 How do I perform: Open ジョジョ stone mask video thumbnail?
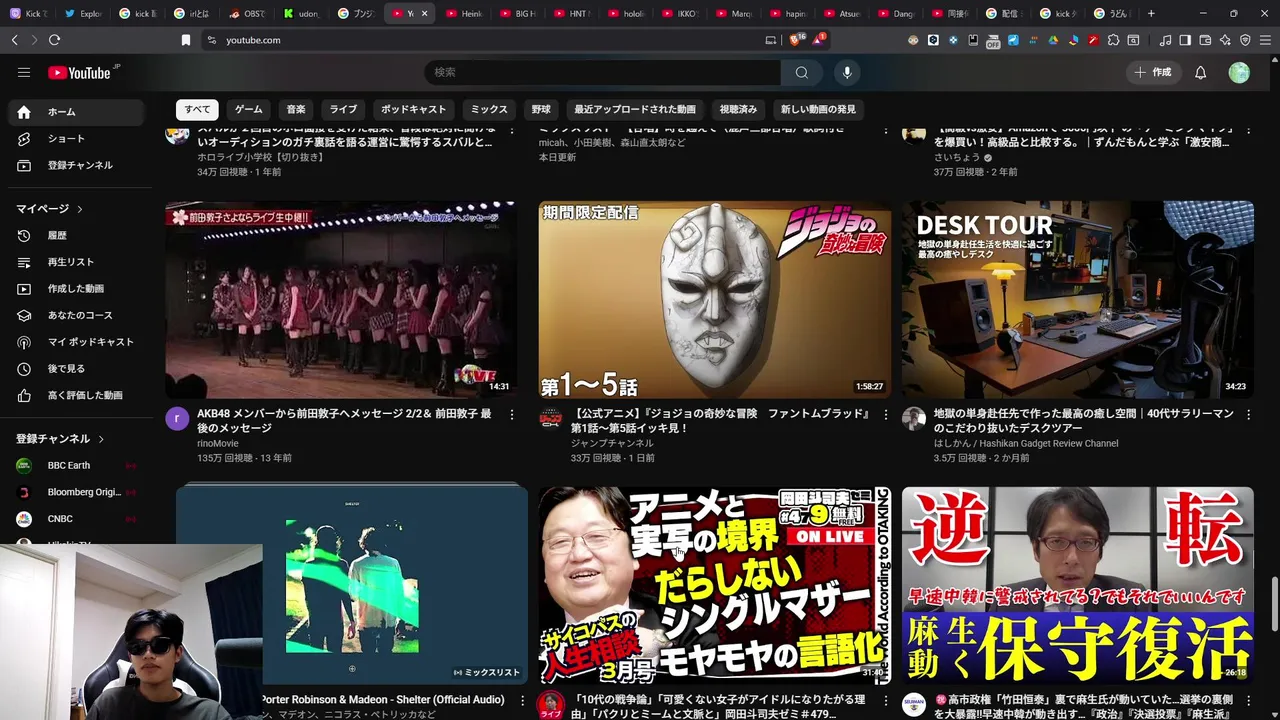tap(714, 299)
